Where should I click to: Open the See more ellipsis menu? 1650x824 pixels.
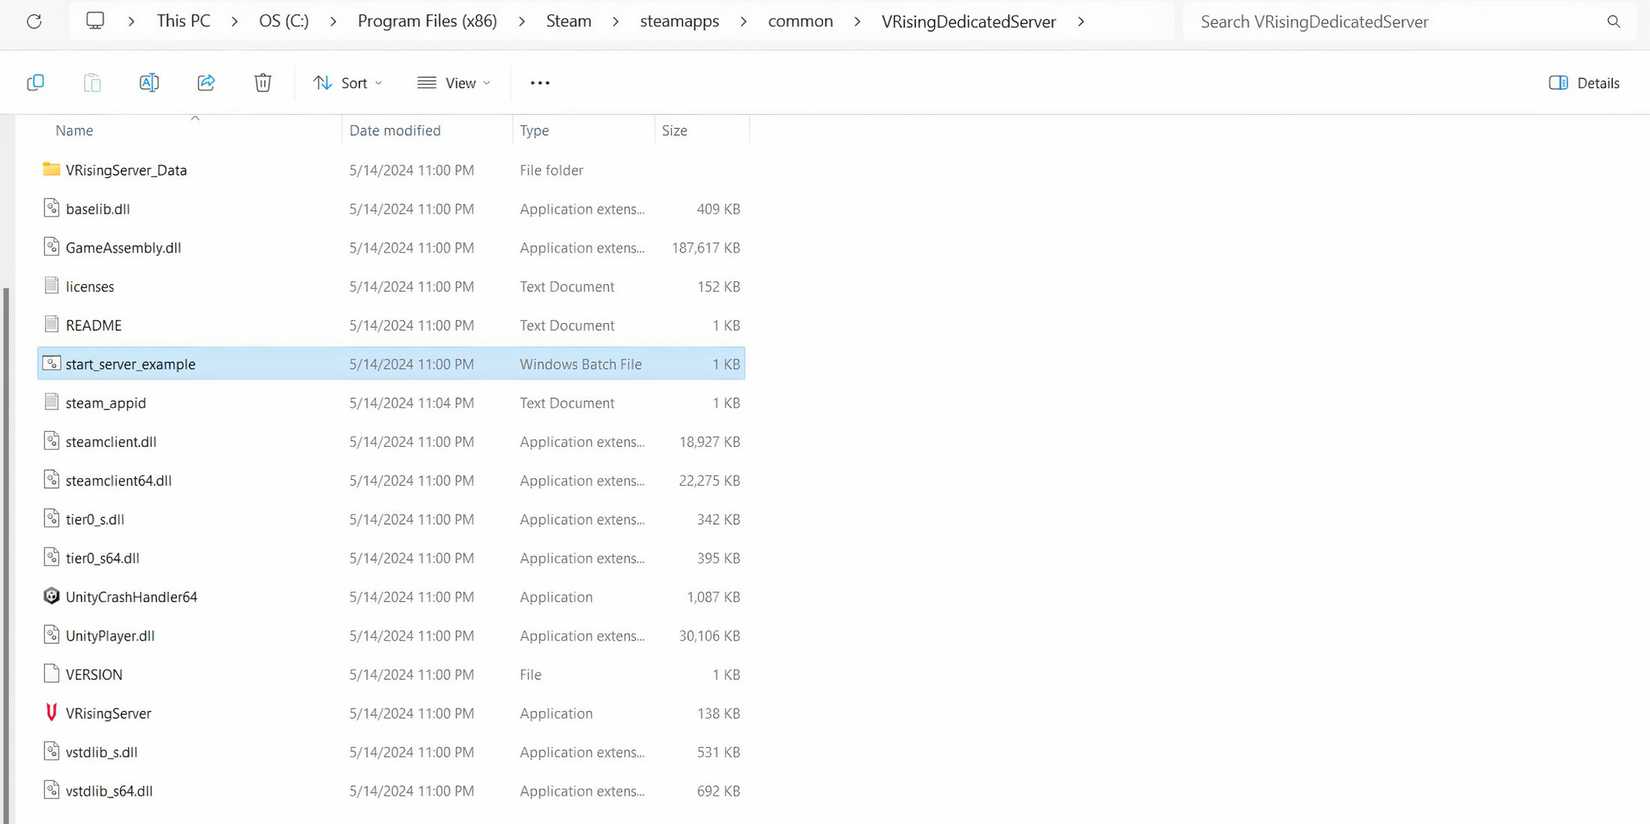coord(540,83)
